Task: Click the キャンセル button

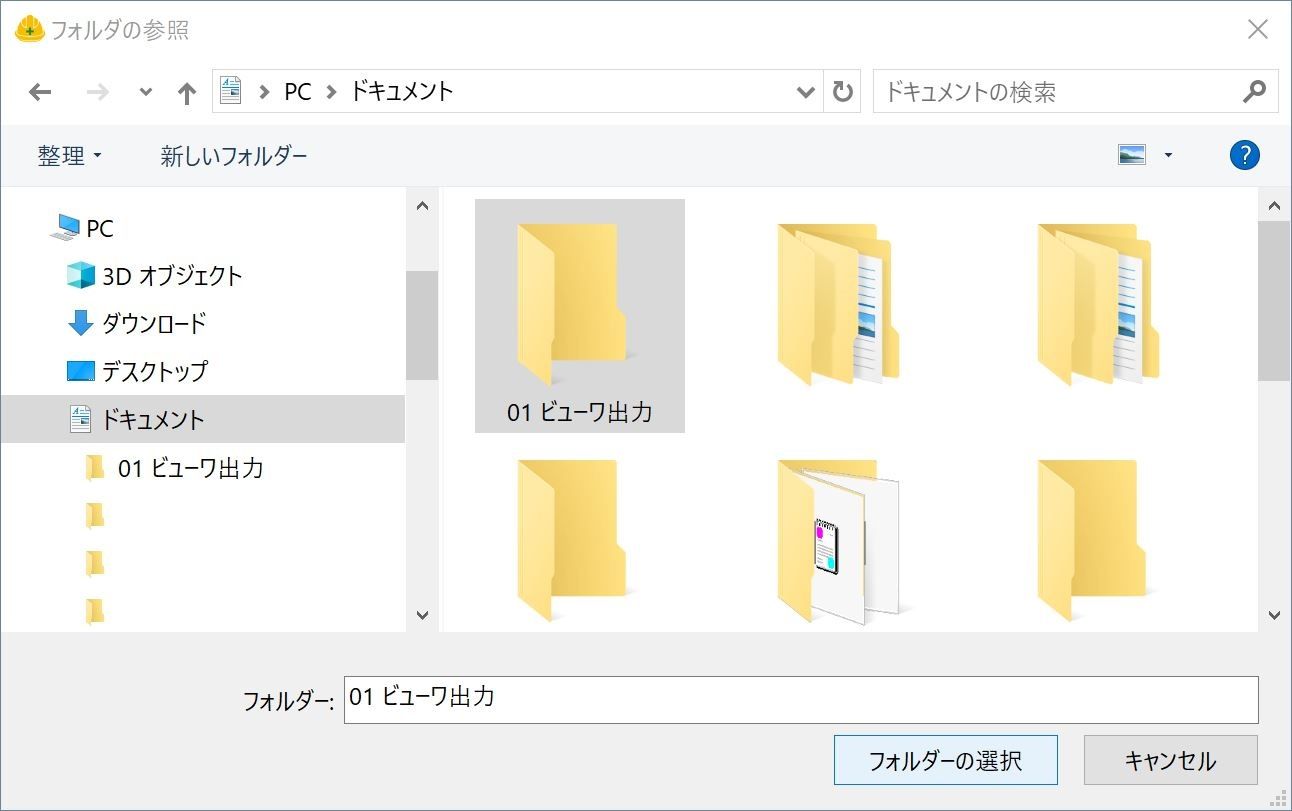Action: pyautogui.click(x=1170, y=761)
